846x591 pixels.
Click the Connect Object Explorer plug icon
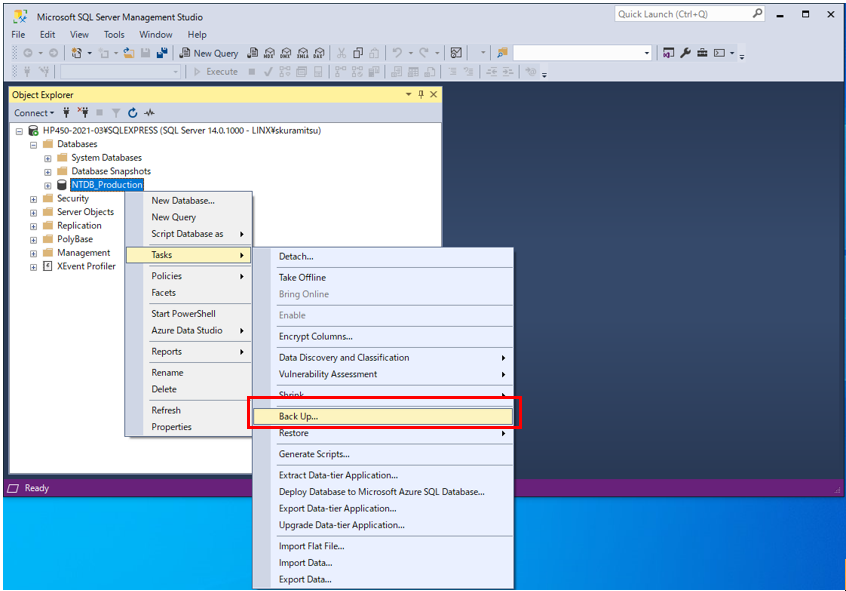67,113
